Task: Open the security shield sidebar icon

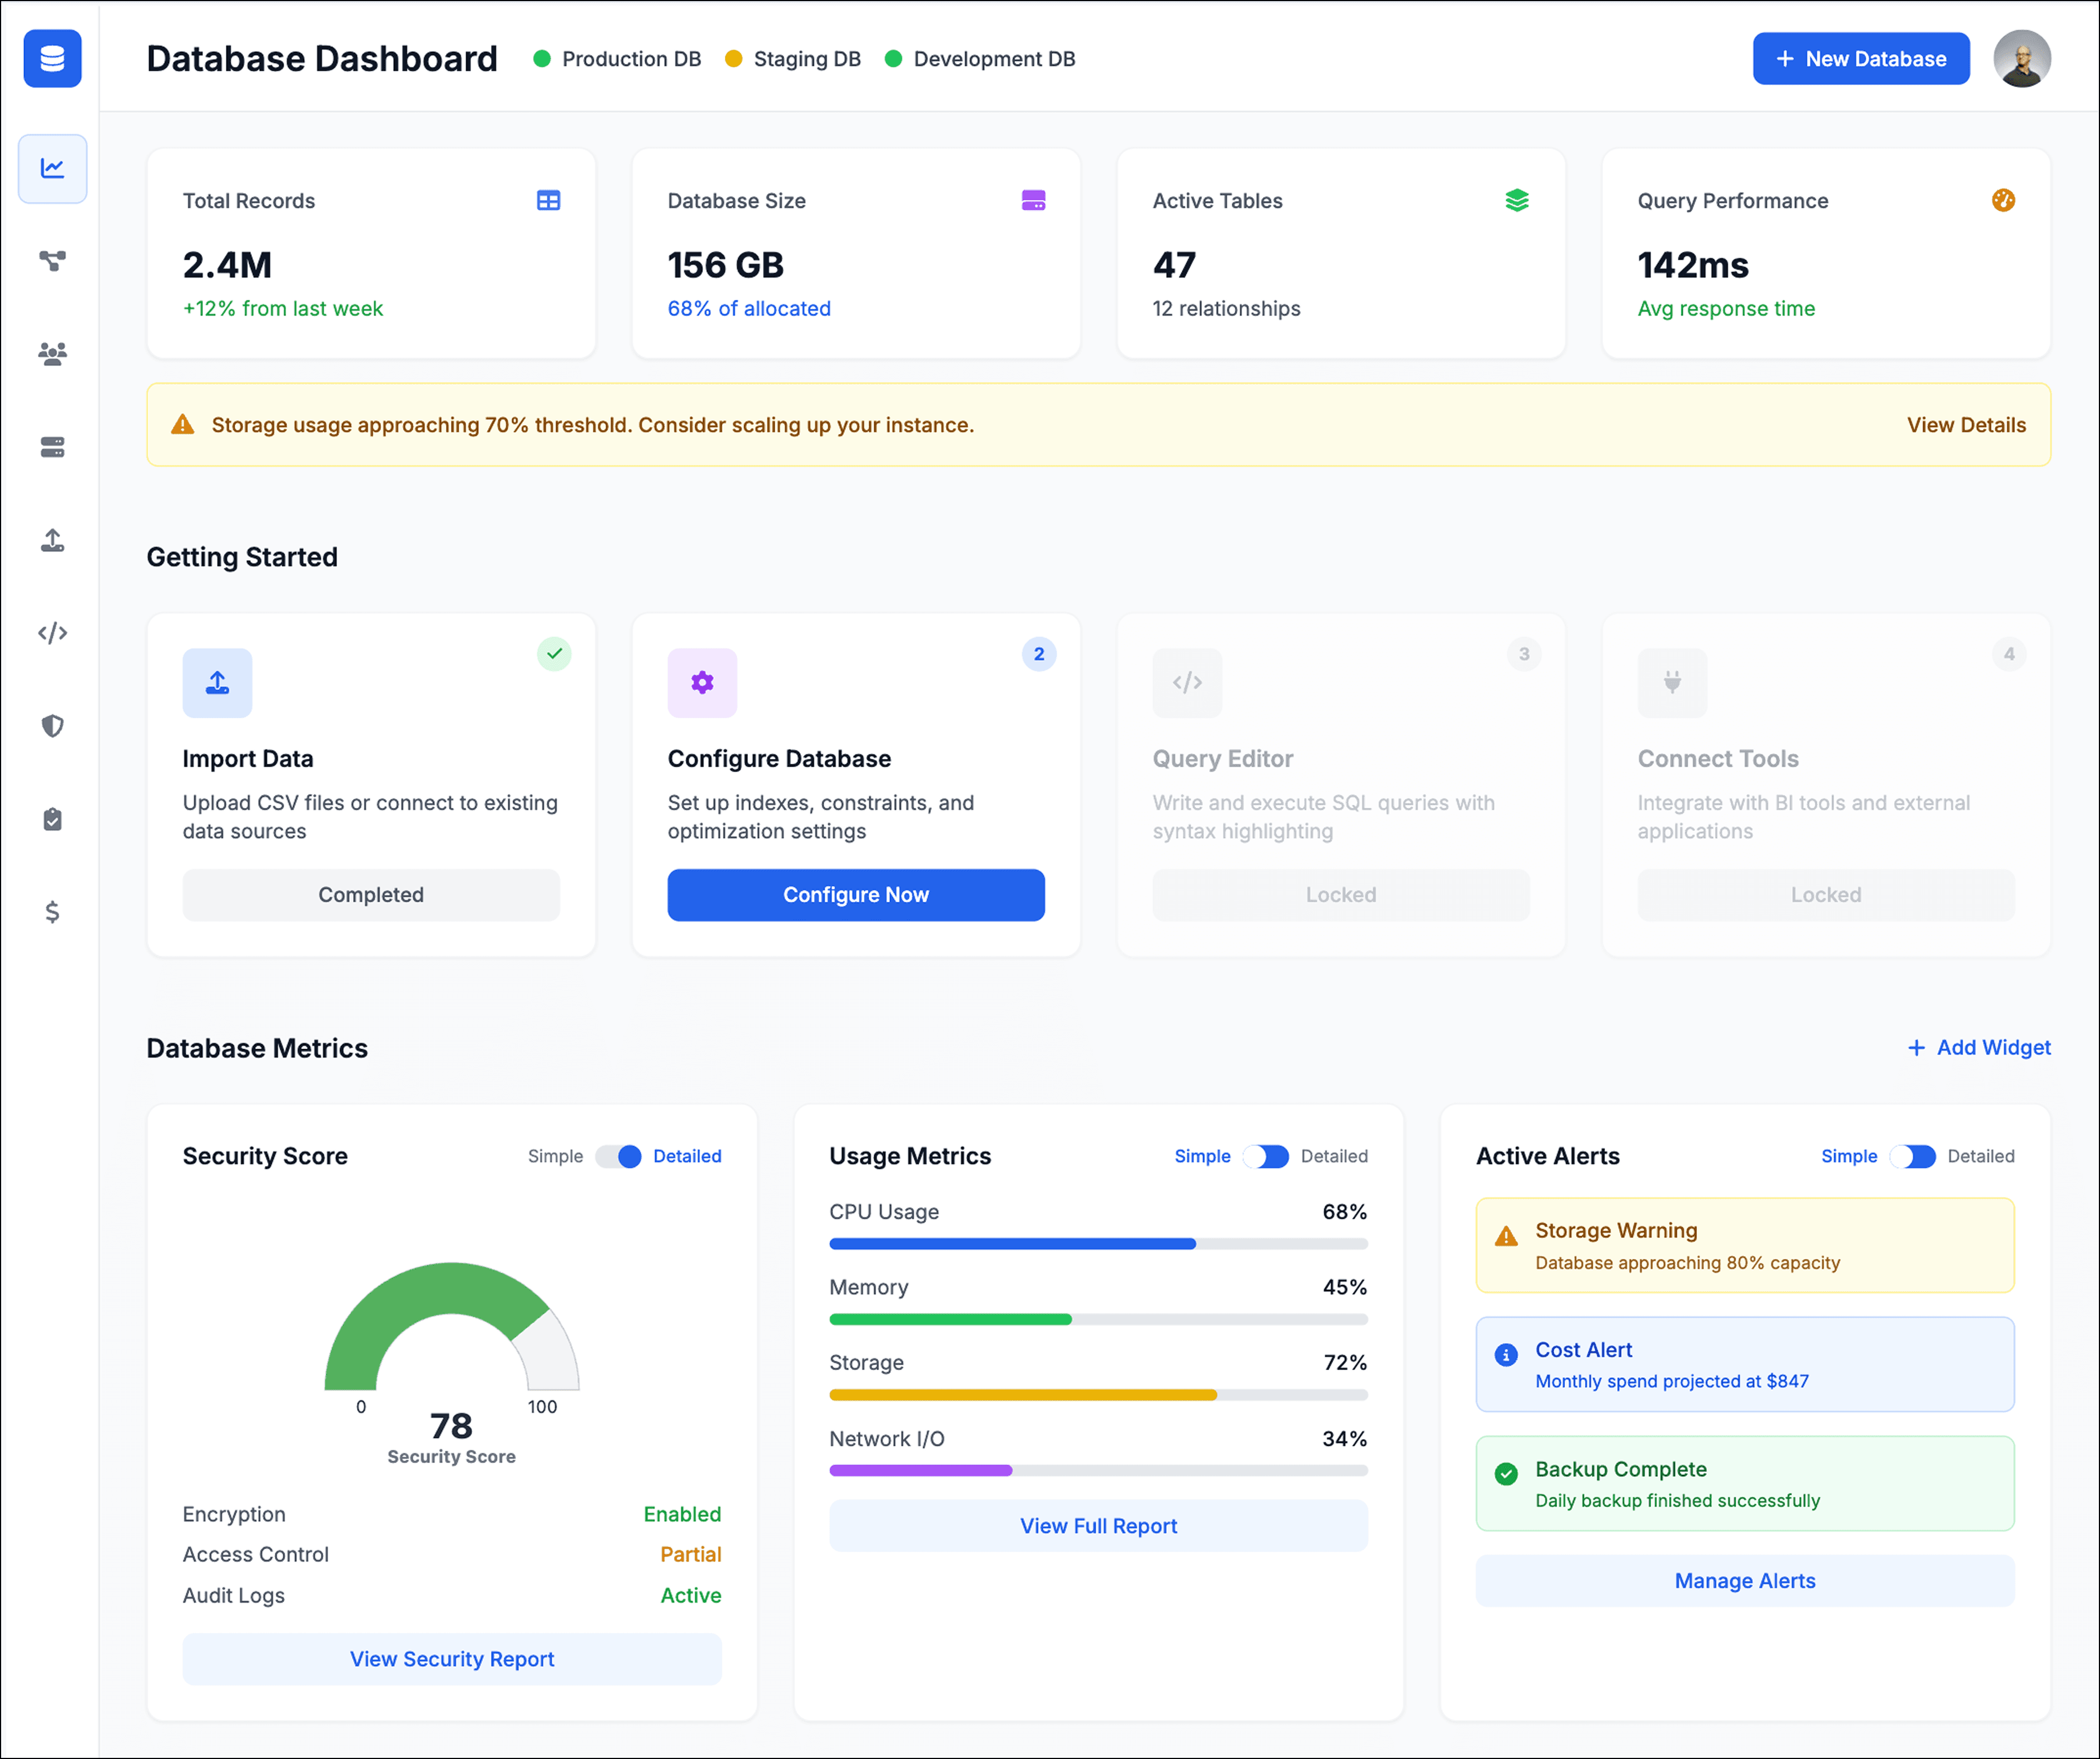Action: point(52,726)
